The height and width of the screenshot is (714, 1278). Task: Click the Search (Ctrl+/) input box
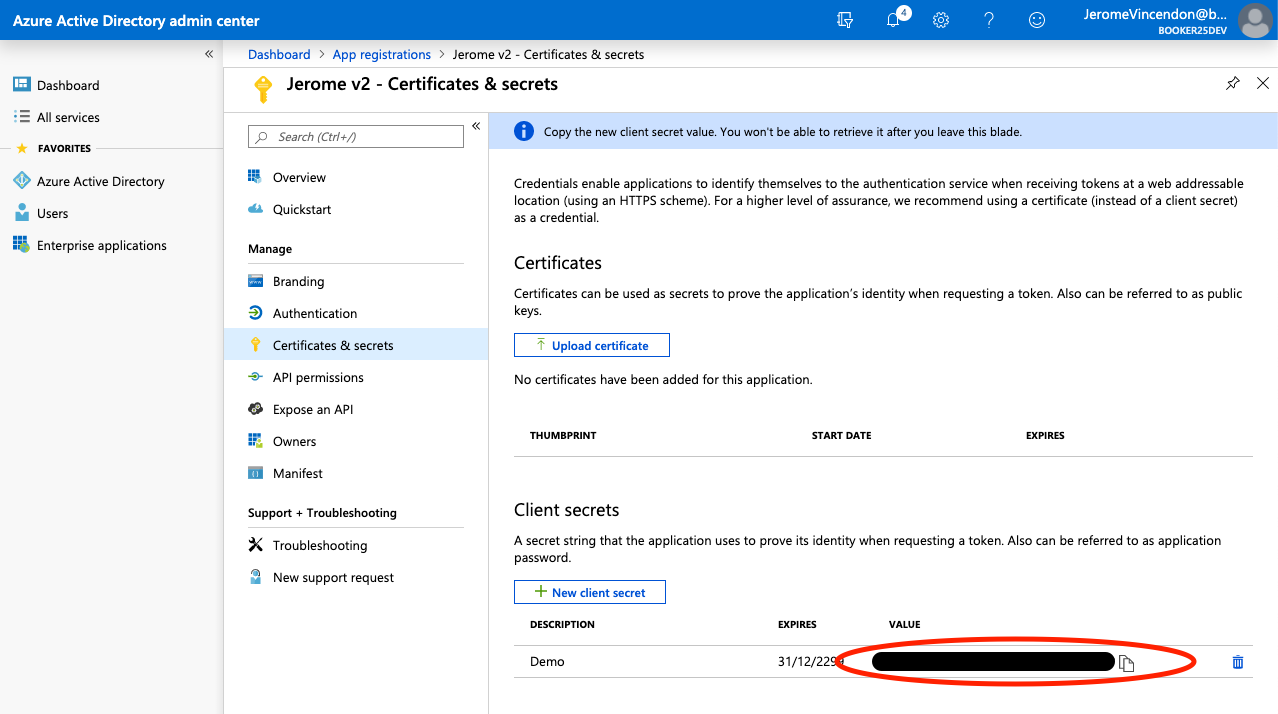pos(356,137)
